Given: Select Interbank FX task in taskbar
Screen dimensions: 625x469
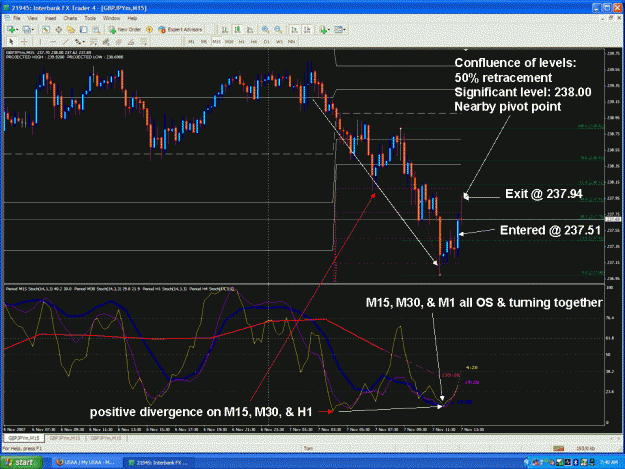Looking at the screenshot, I should coord(157,463).
